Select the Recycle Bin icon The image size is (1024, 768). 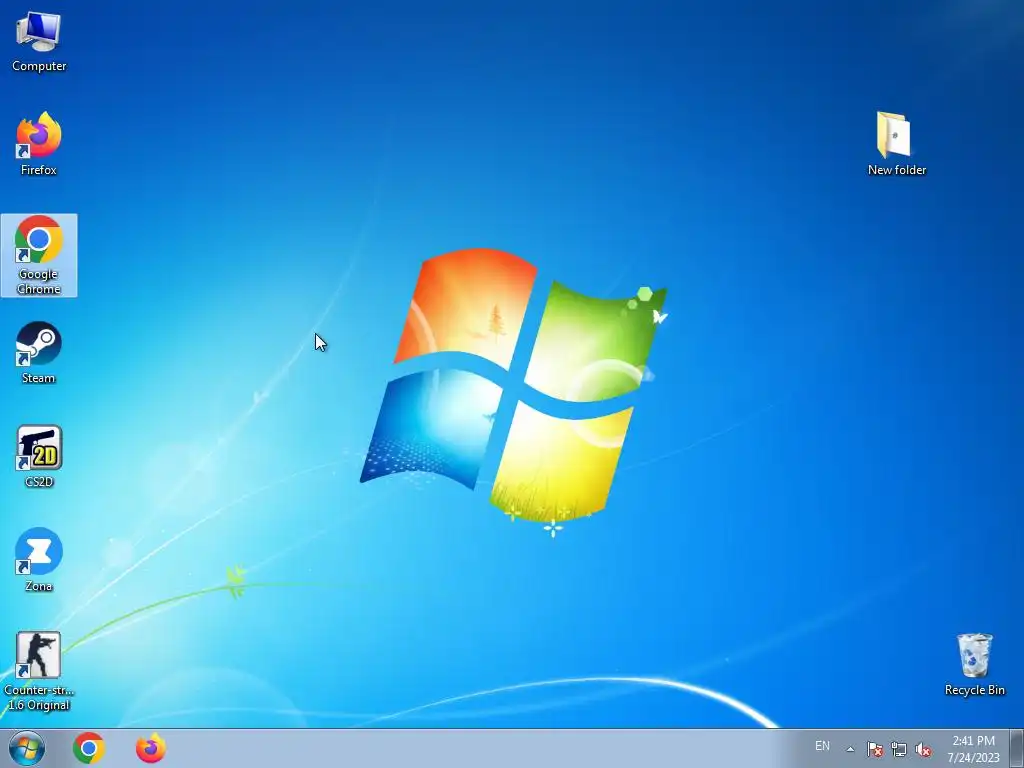pyautogui.click(x=974, y=665)
